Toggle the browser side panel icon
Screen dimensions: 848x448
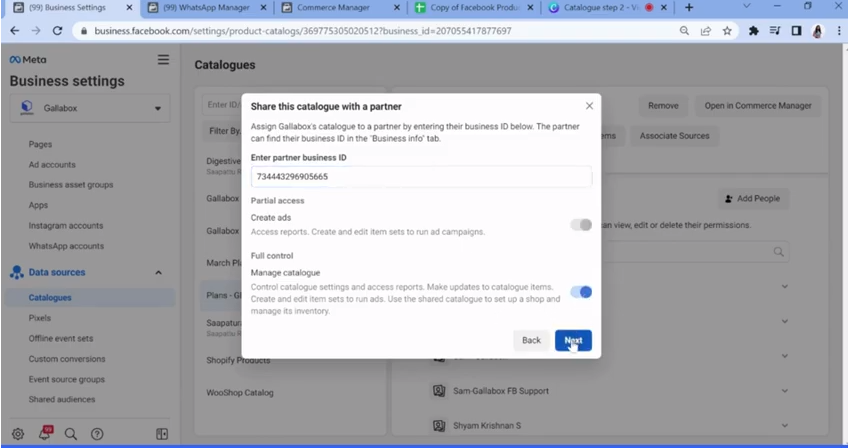pos(796,31)
